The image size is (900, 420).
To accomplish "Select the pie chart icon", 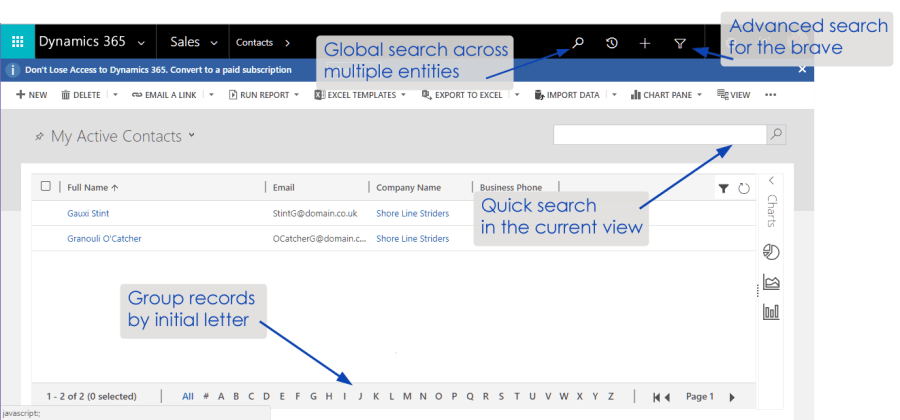I will pyautogui.click(x=771, y=252).
